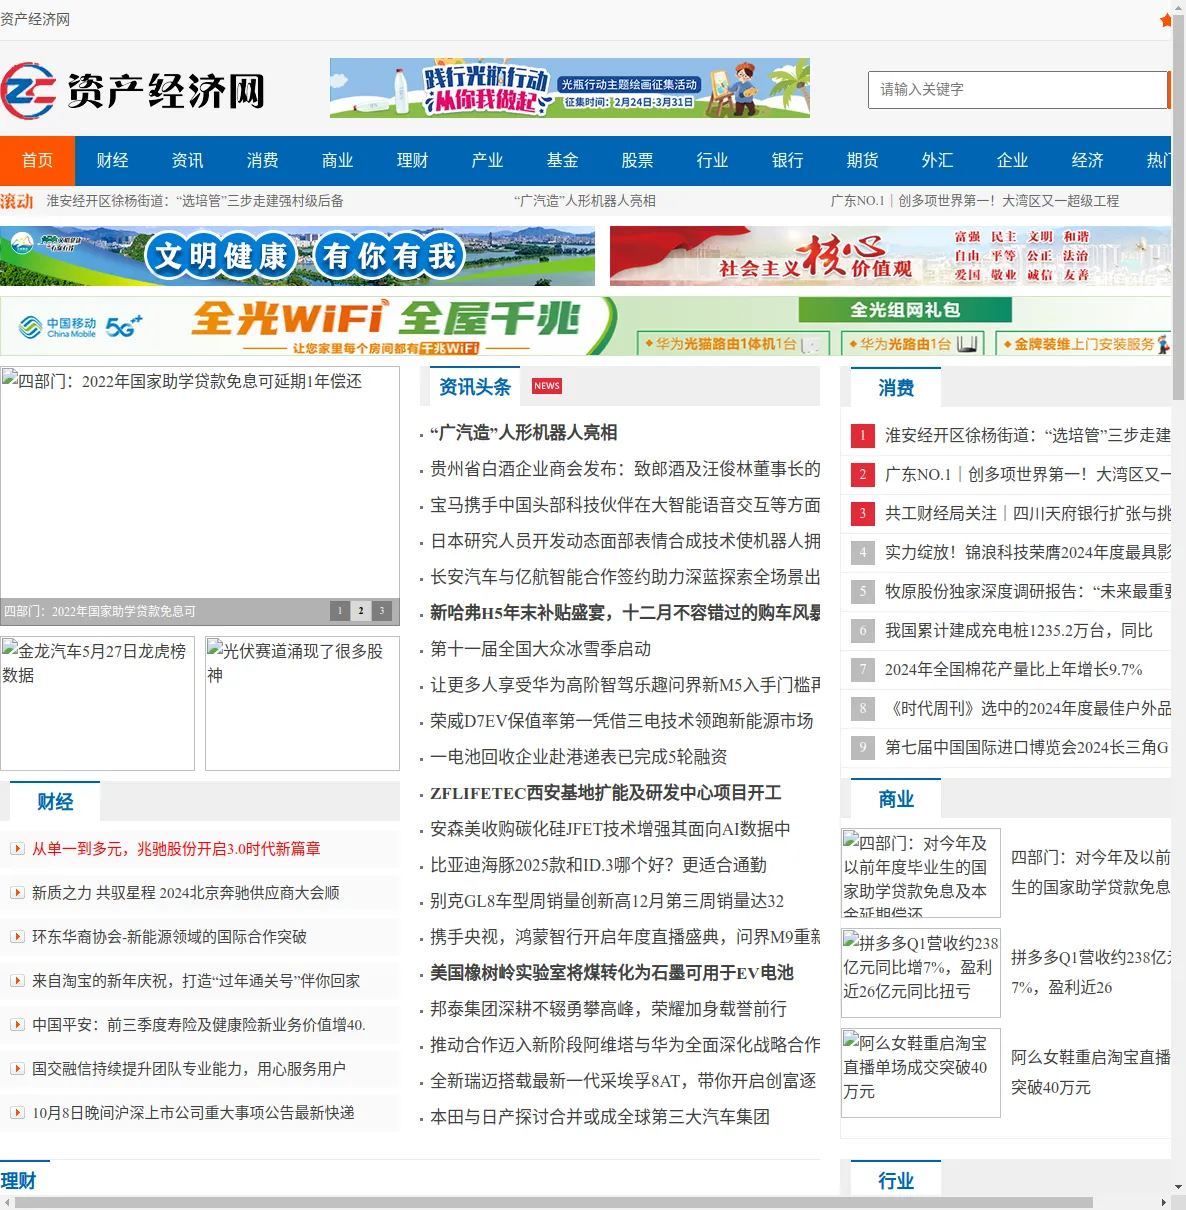Open 从单一到多元，兆驰股份 article

[x=176, y=849]
